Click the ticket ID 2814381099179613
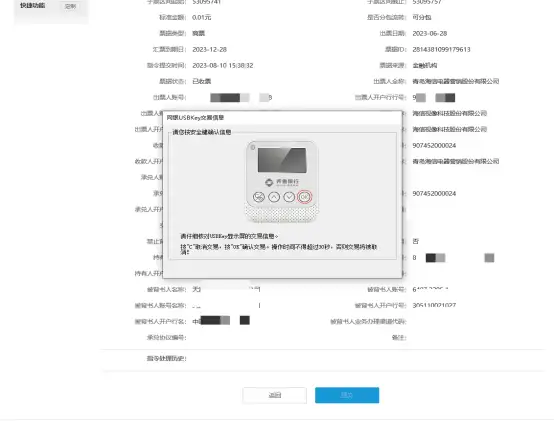The height and width of the screenshot is (426, 554). tap(441, 49)
